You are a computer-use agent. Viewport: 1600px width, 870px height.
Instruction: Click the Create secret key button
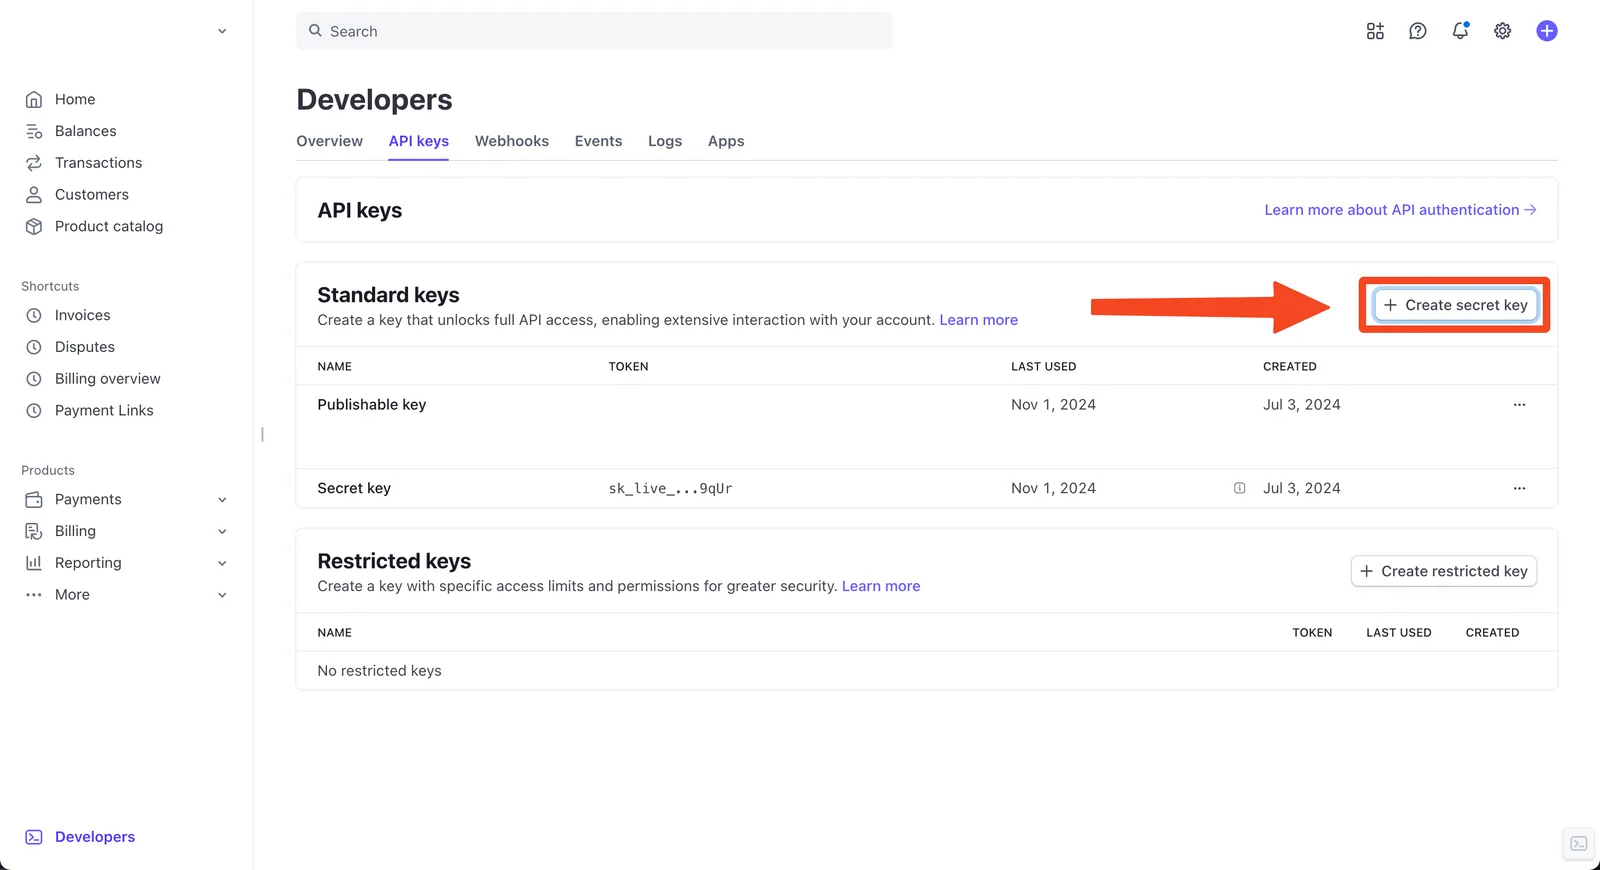click(1455, 305)
